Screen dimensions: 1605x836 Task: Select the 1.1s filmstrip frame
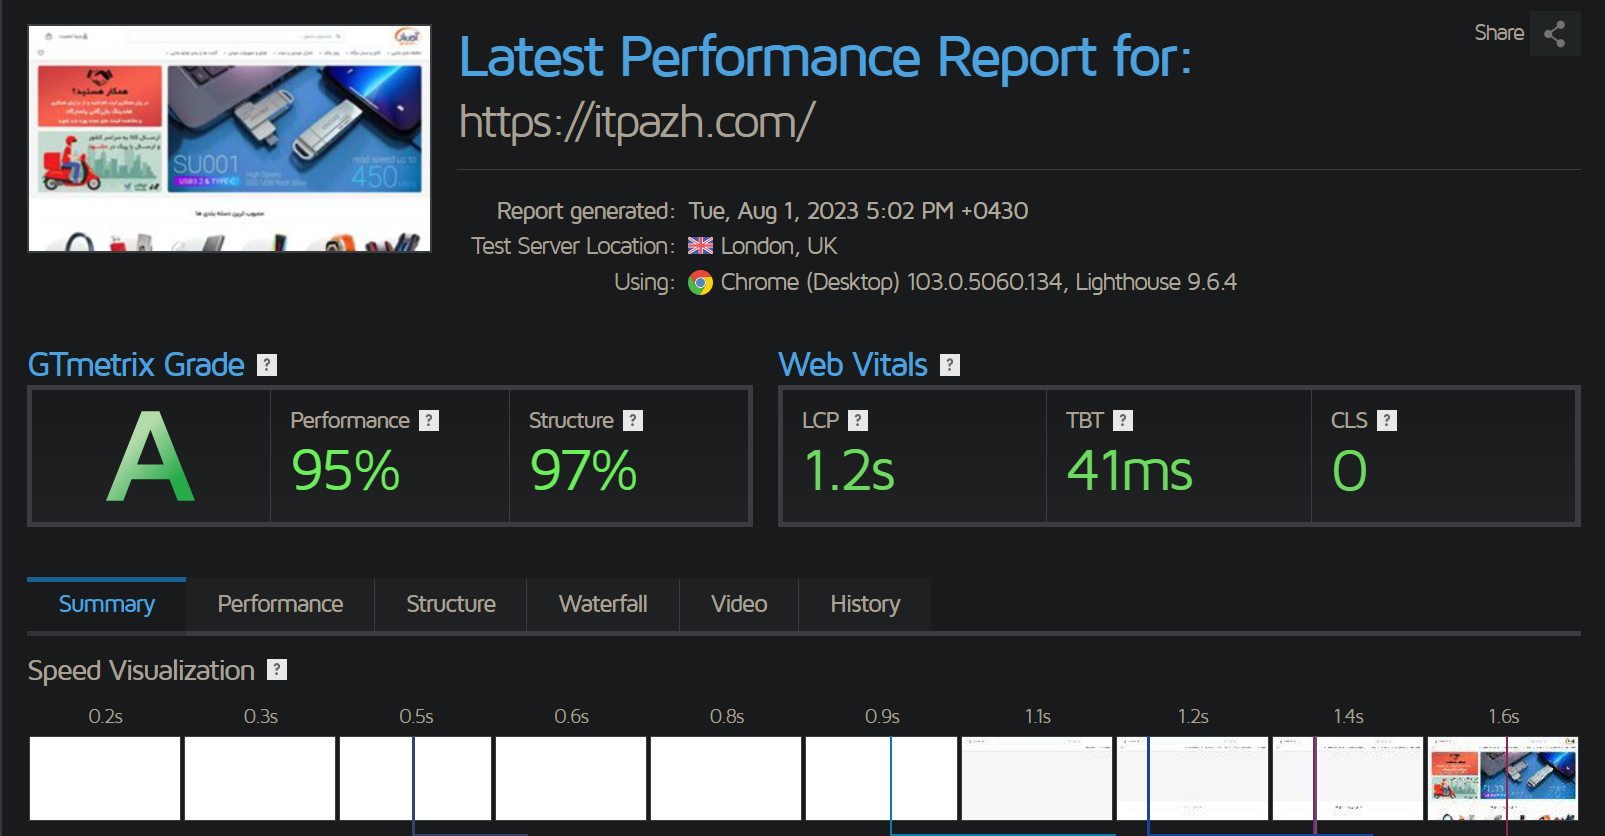[x=1037, y=778]
